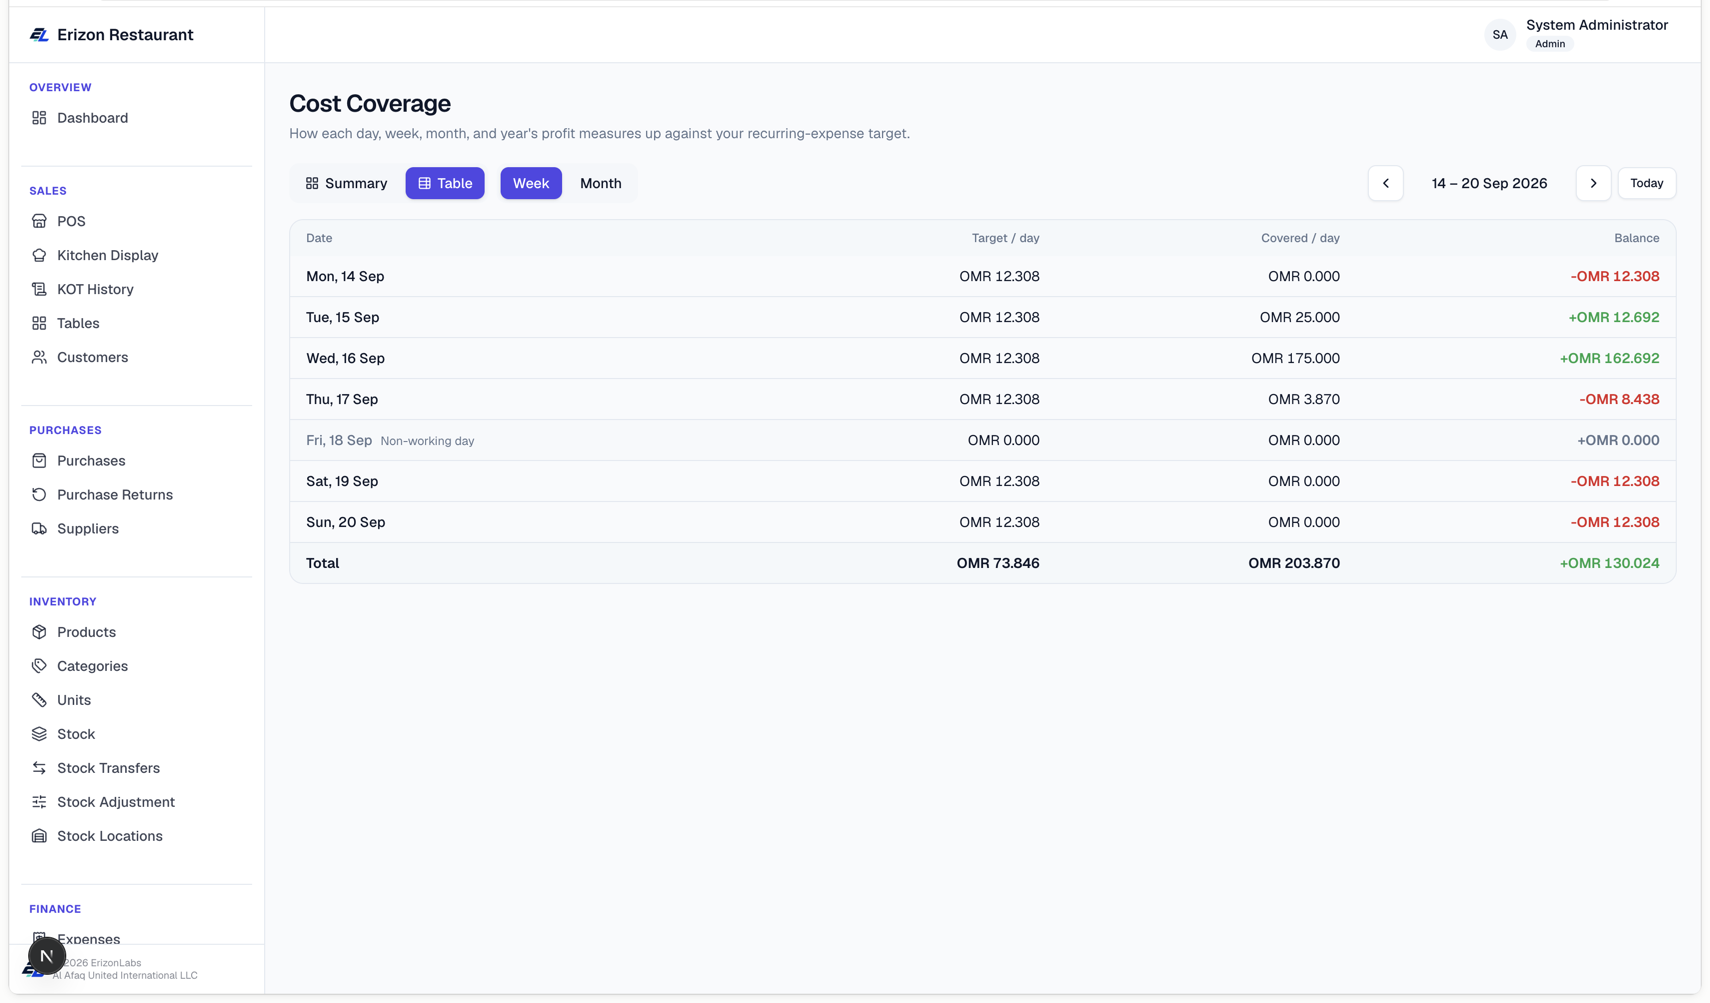1710x1003 pixels.
Task: Select the Stock Adjustment sliders icon
Action: (x=39, y=802)
